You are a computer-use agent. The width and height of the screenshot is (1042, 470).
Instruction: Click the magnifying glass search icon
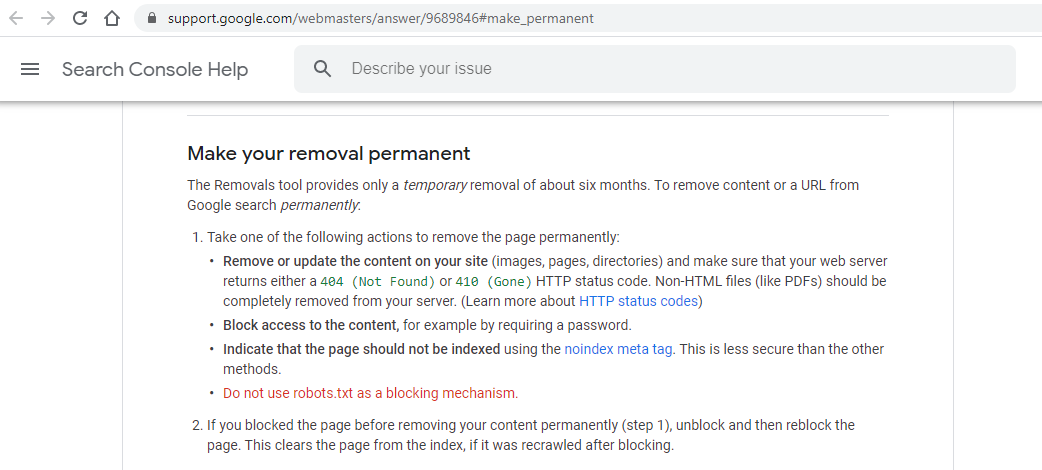click(x=322, y=68)
